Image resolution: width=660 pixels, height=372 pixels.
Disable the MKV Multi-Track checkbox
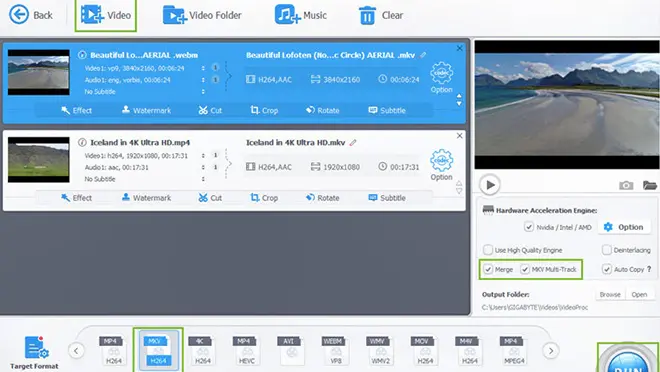tap(525, 269)
